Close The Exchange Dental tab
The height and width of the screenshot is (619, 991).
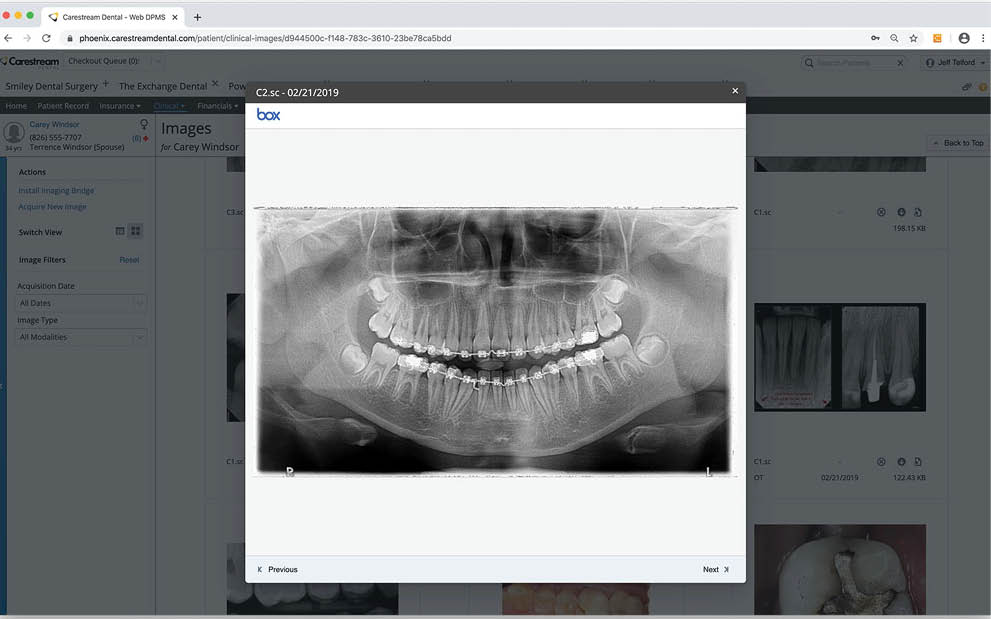point(215,85)
